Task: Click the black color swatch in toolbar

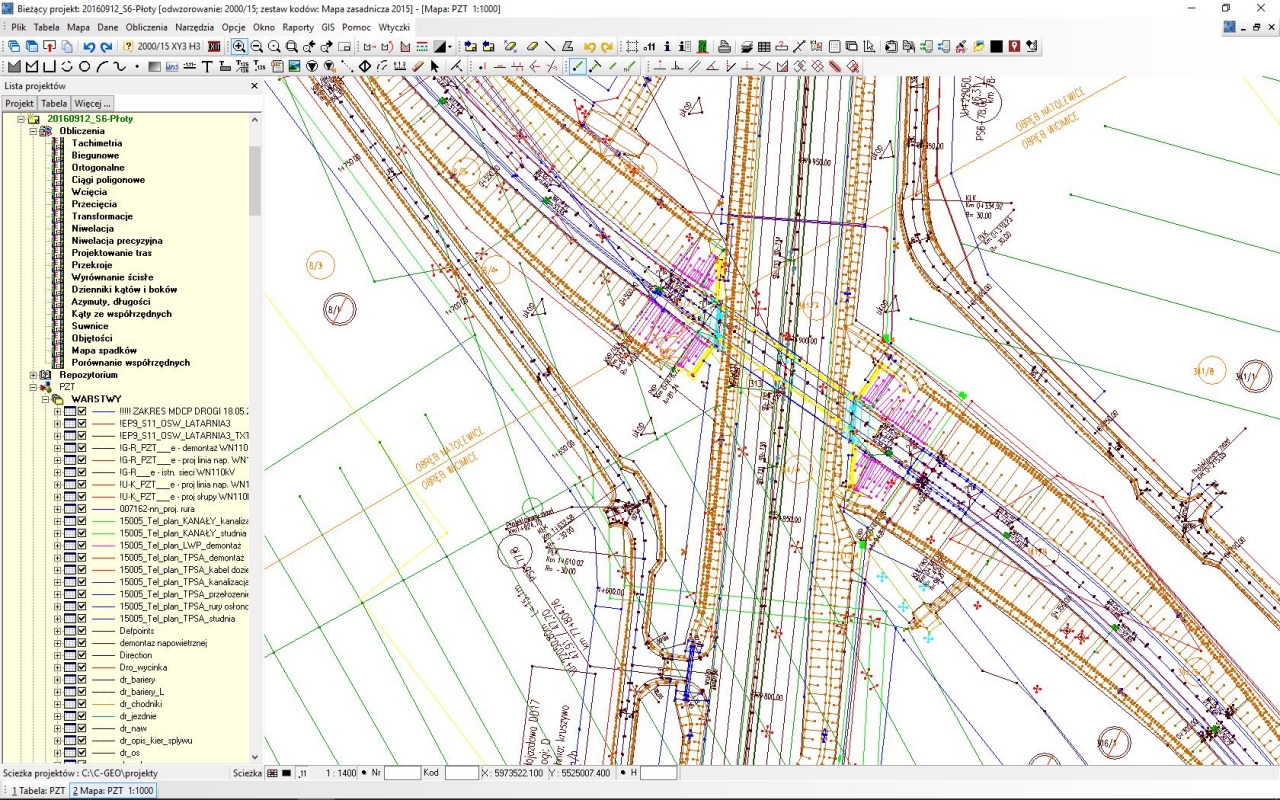Action: coord(997,46)
